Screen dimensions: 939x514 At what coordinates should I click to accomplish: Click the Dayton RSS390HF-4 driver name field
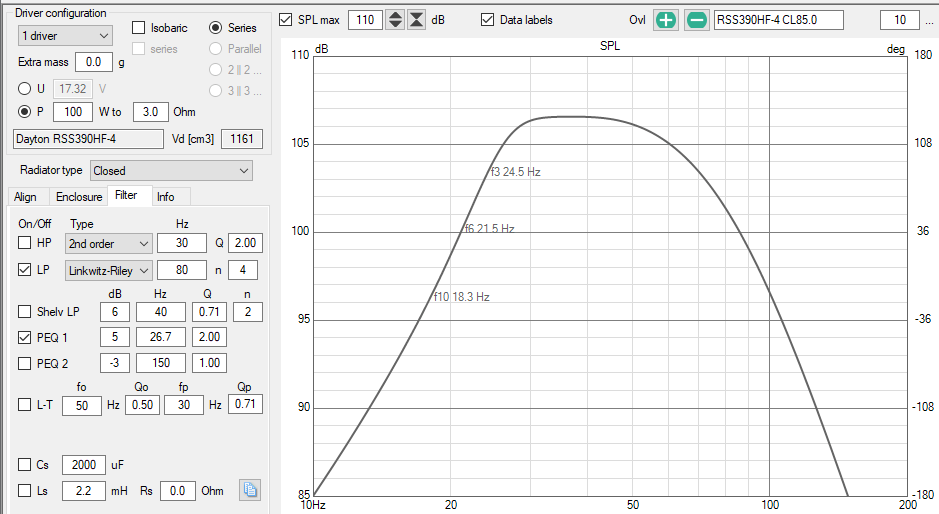88,138
